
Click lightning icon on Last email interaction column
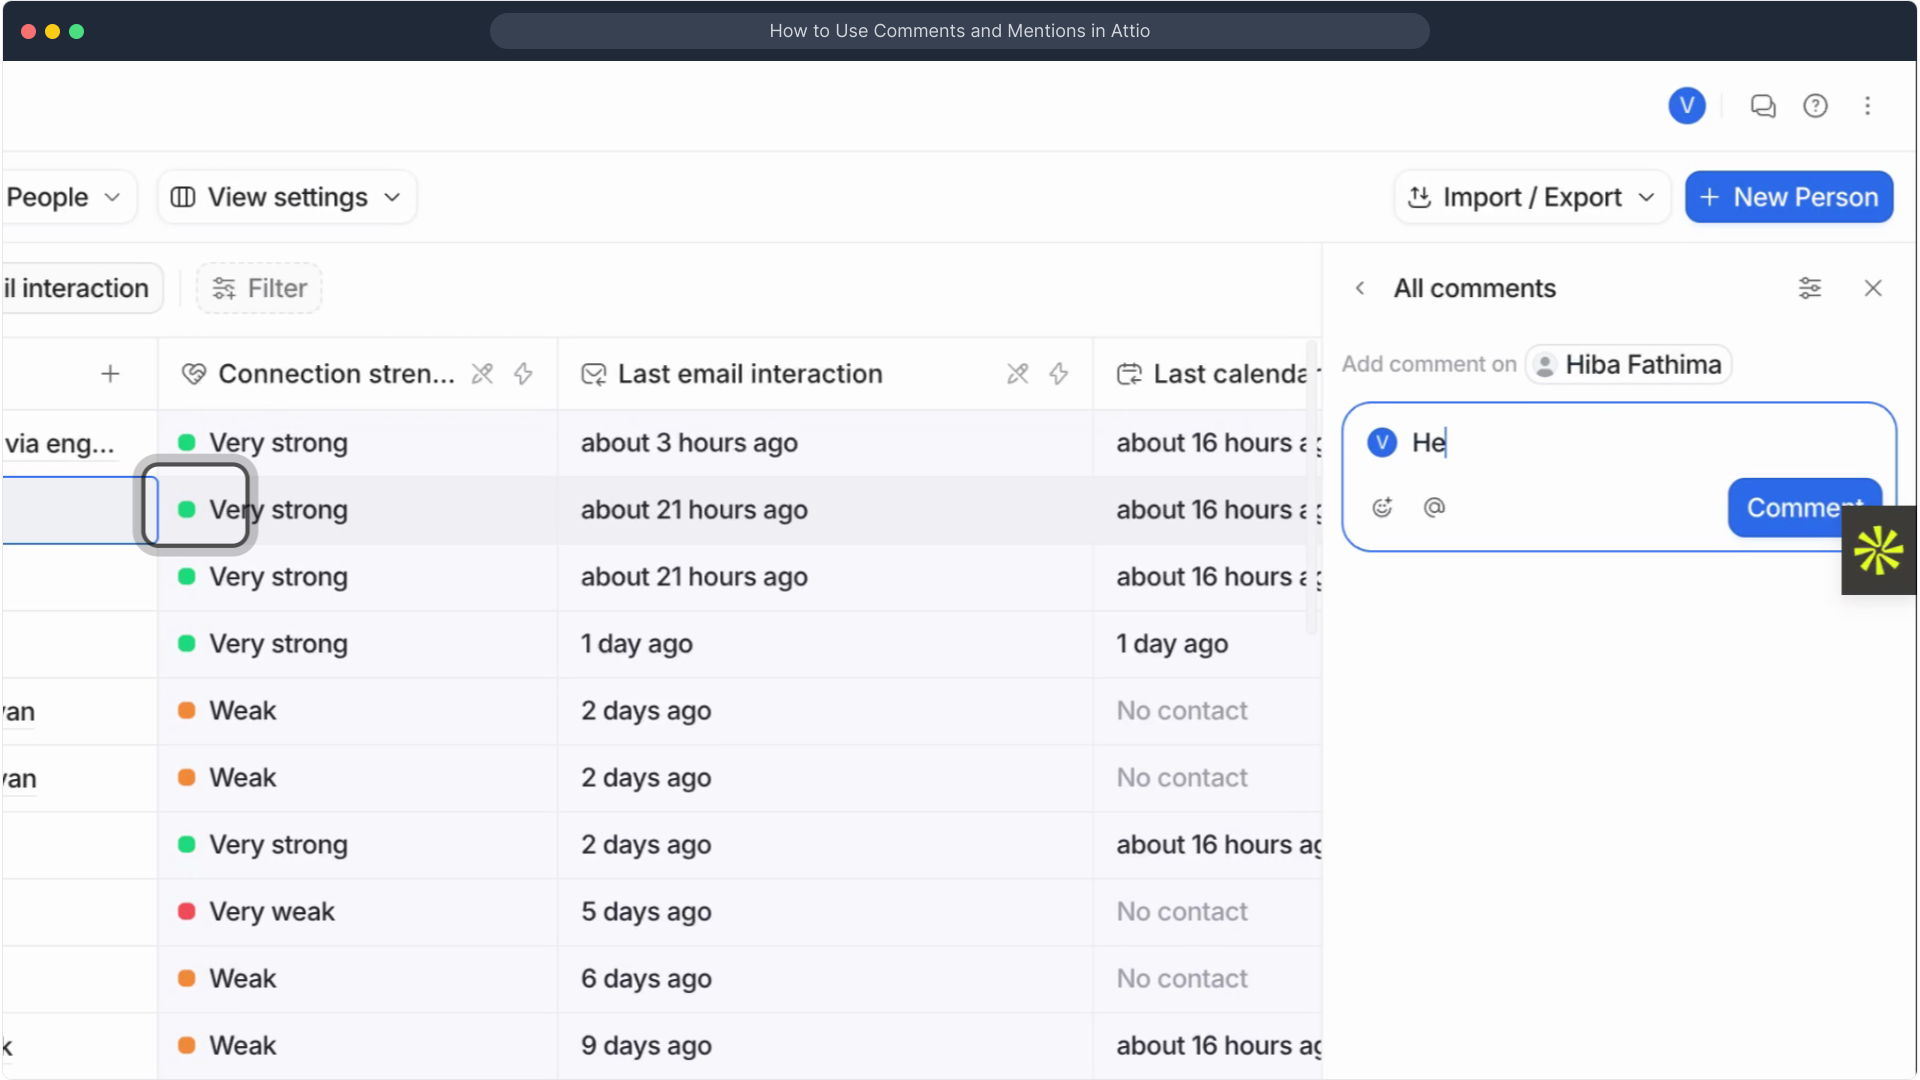(x=1059, y=374)
